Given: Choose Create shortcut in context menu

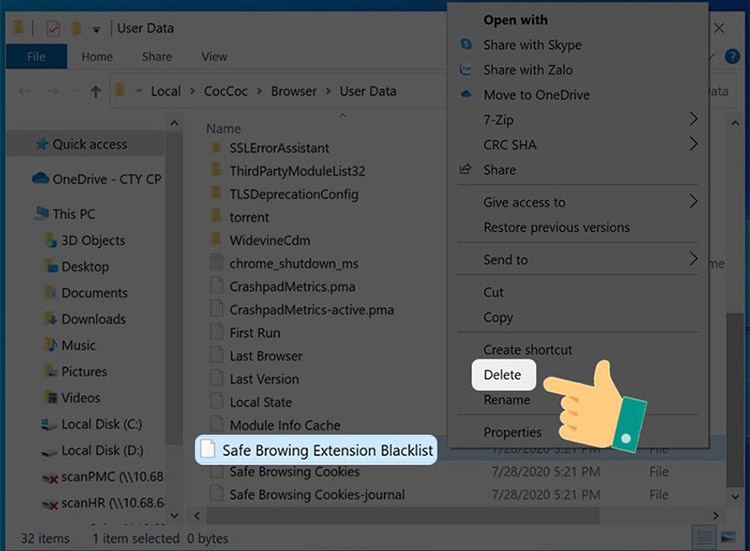Looking at the screenshot, I should point(528,350).
